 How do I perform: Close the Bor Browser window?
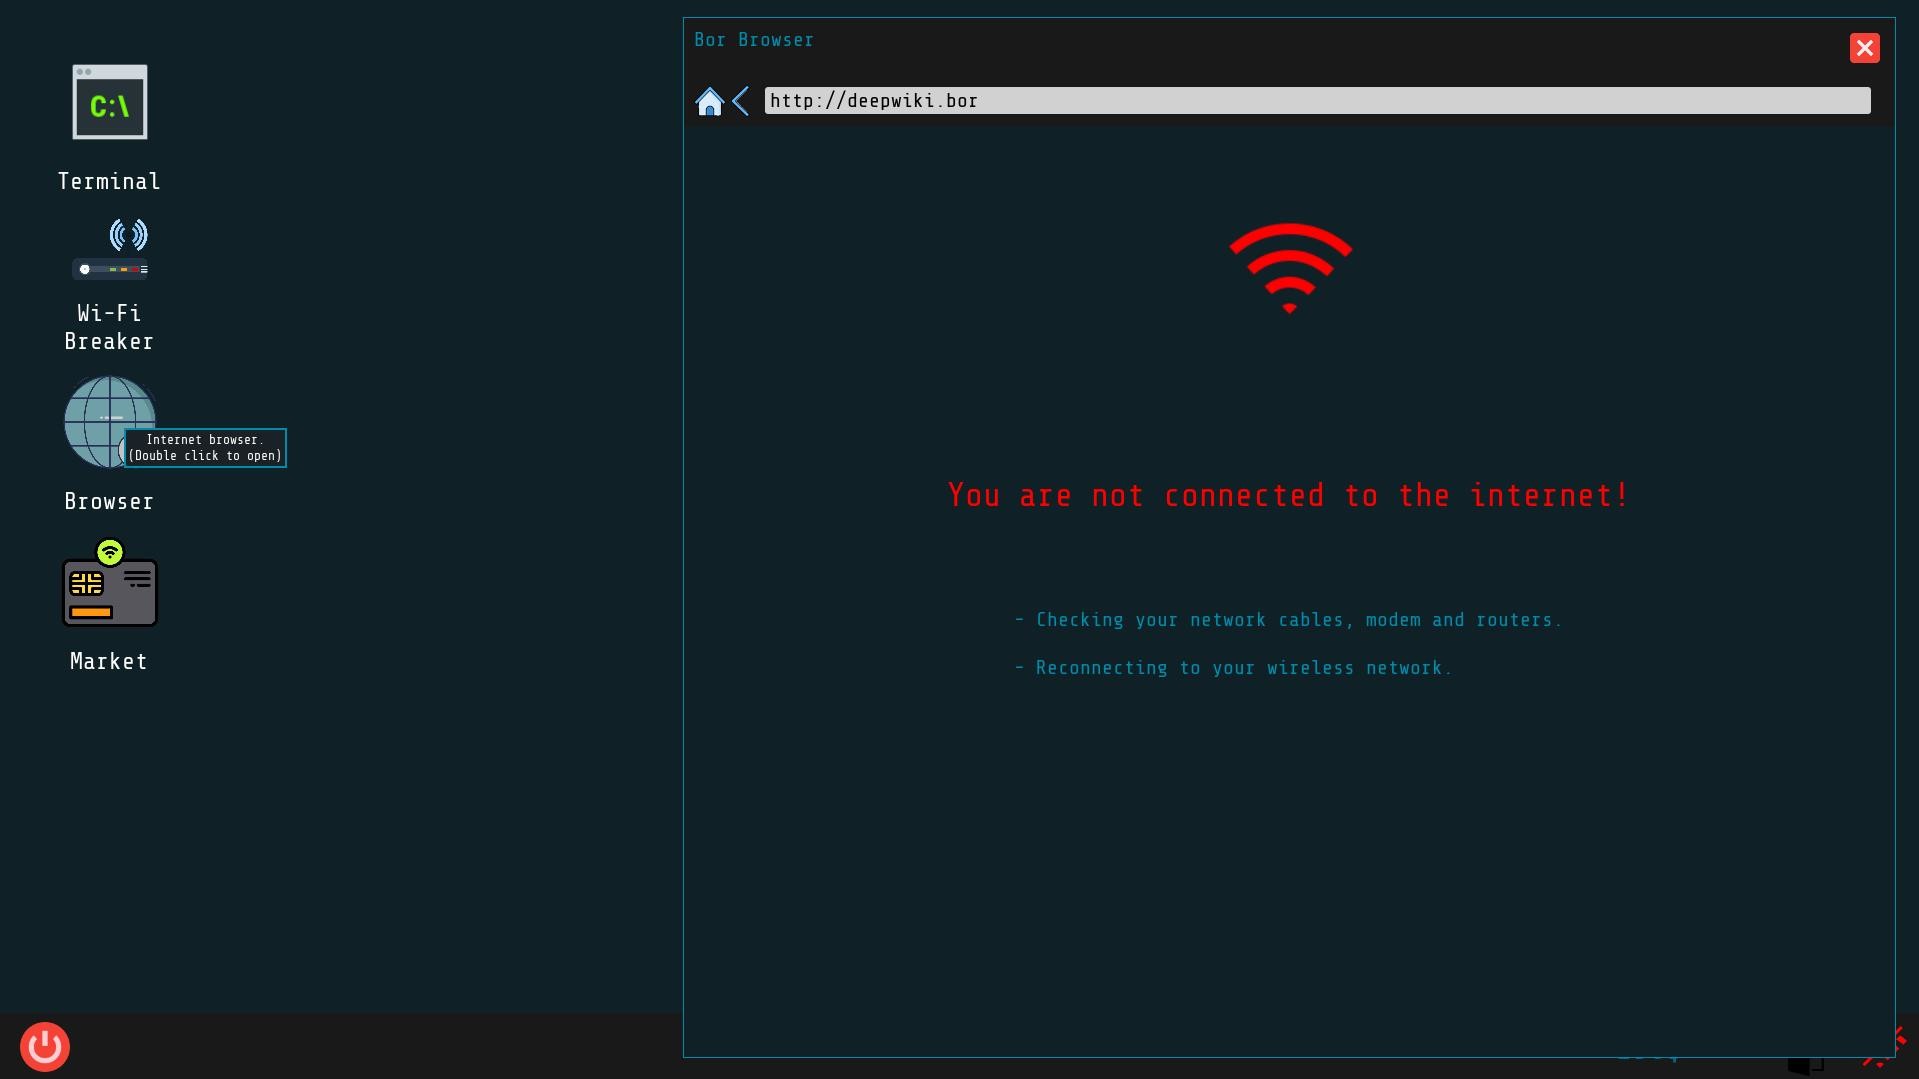tap(1864, 47)
